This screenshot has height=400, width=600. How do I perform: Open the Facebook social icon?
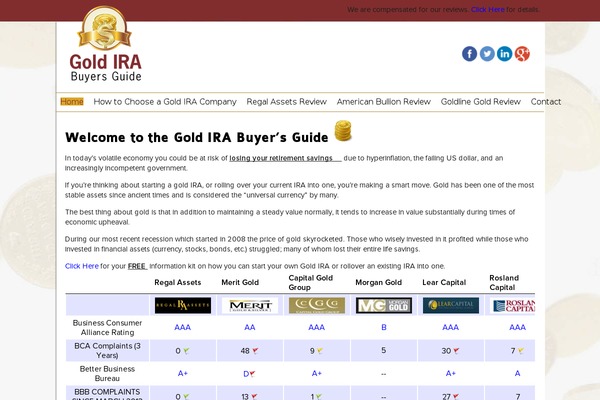point(470,54)
